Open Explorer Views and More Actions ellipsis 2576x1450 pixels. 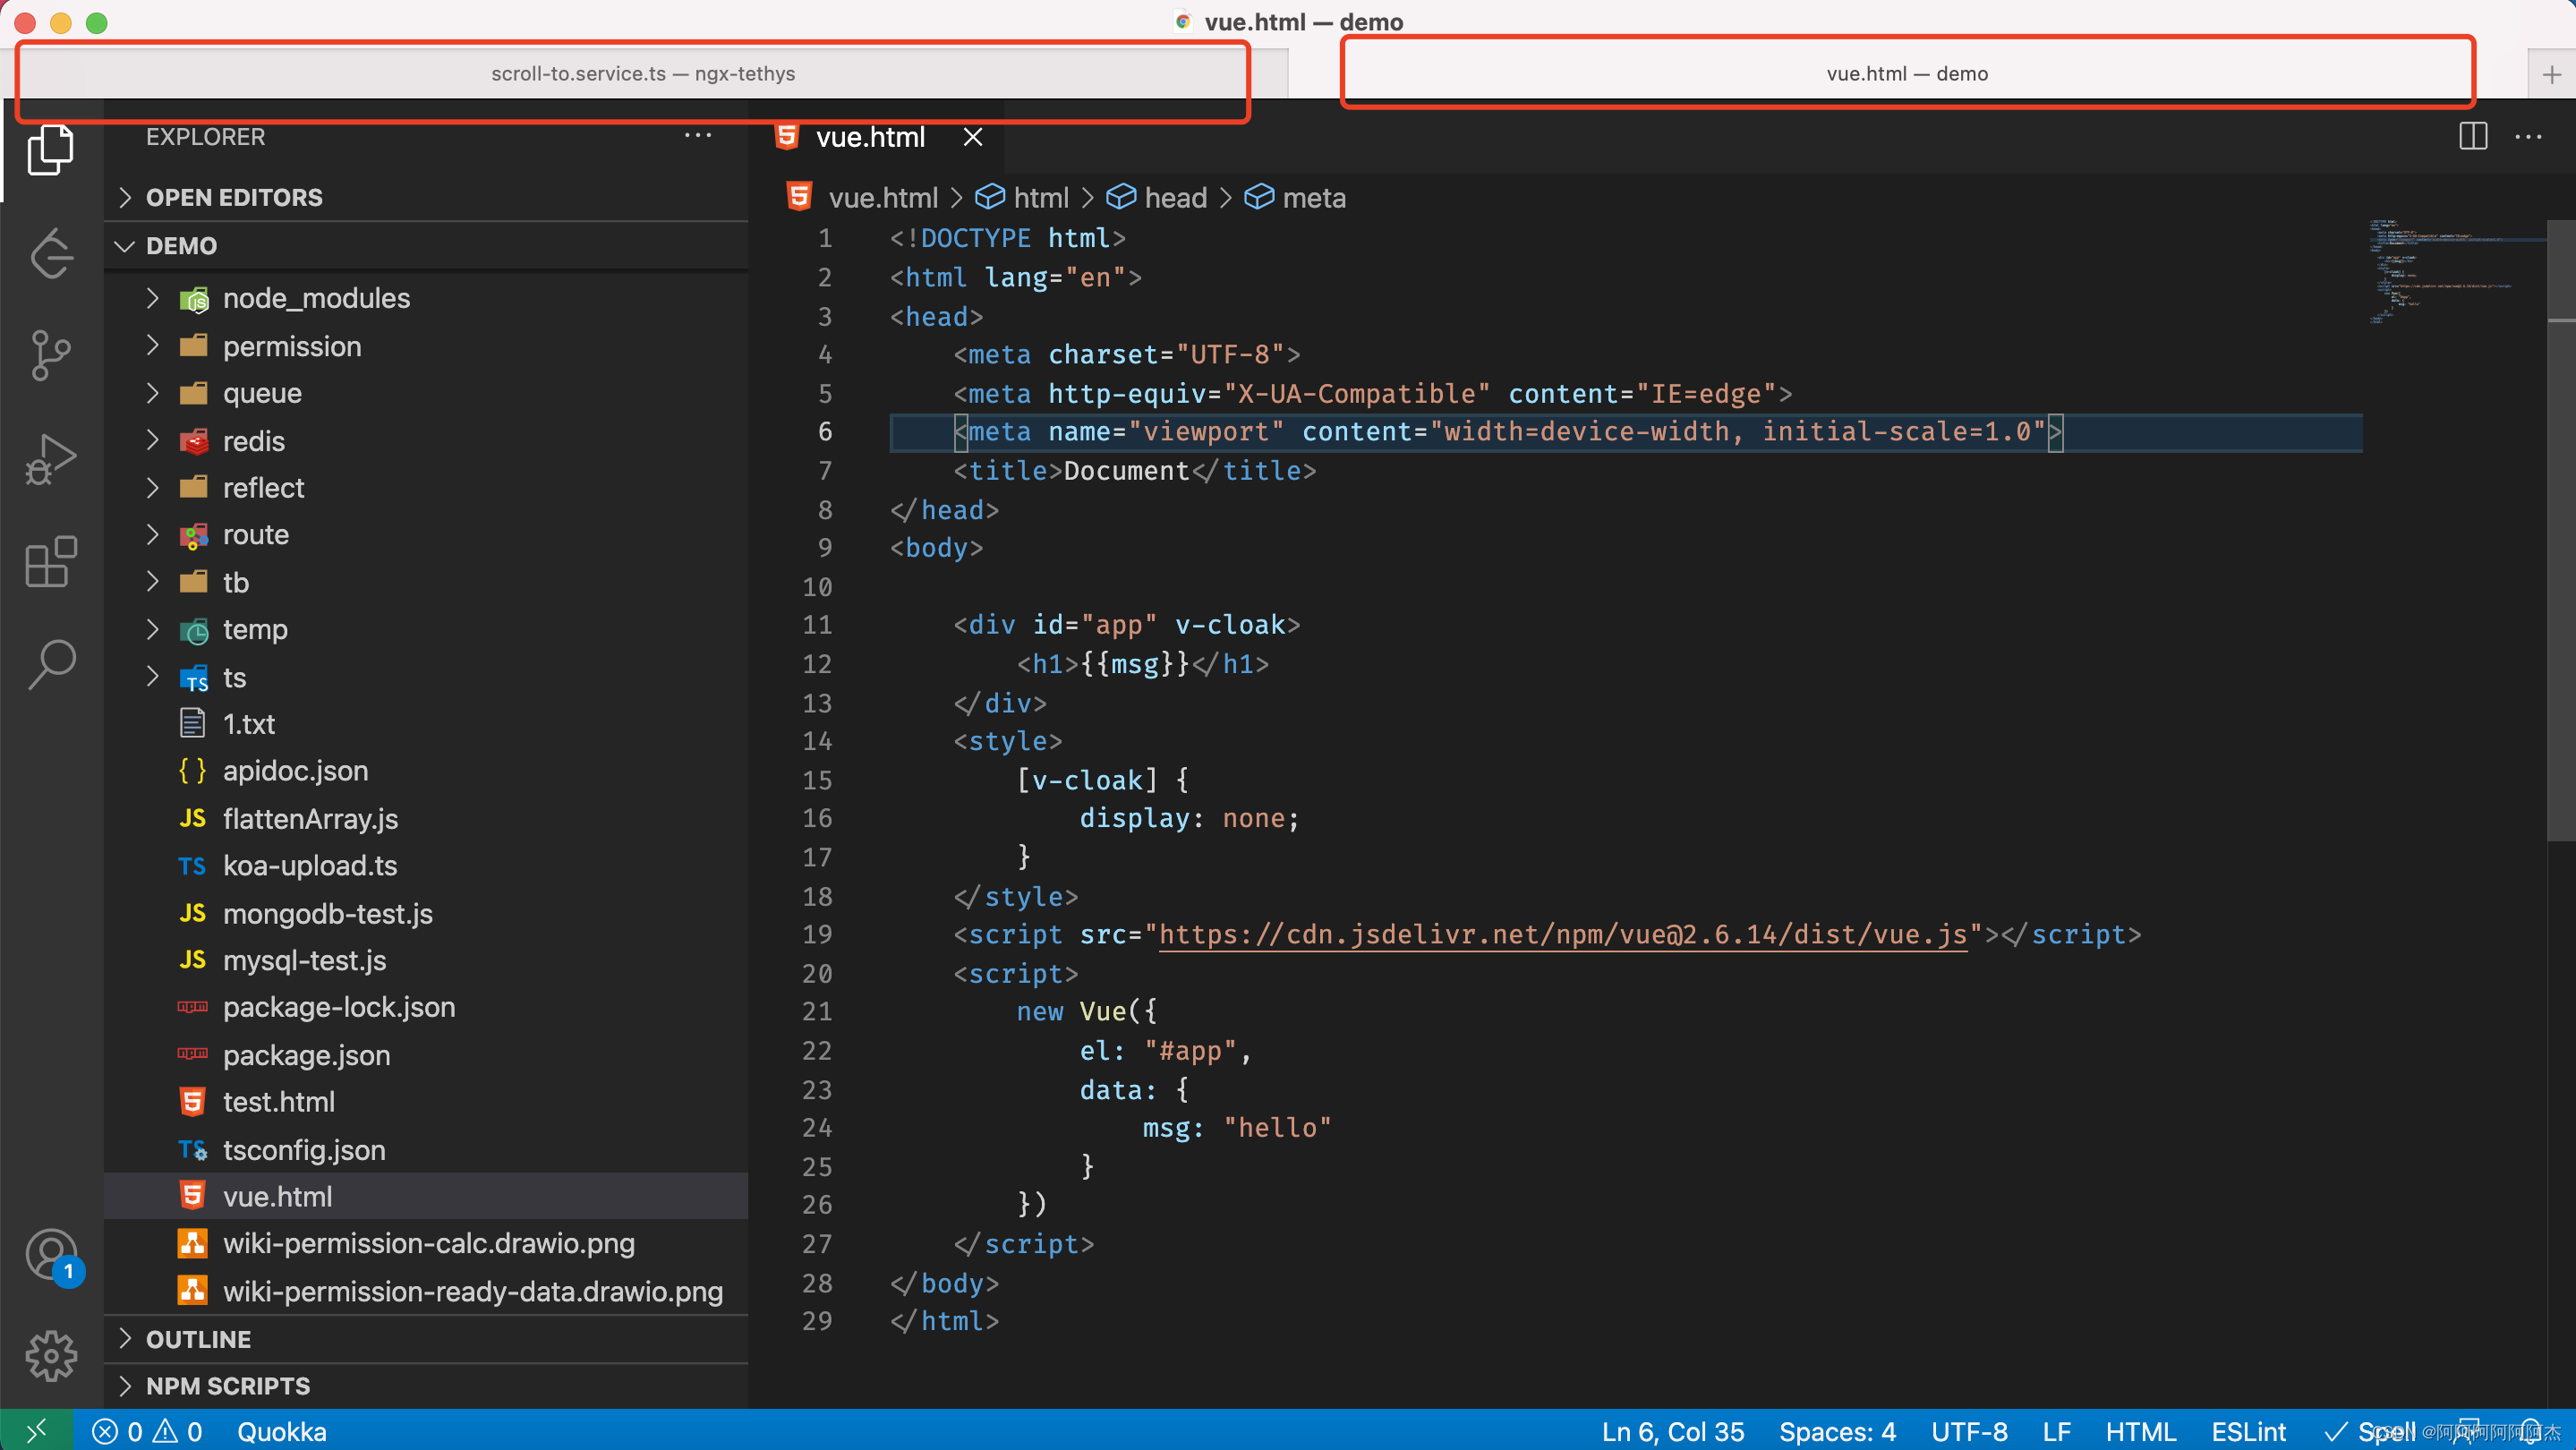coord(697,136)
